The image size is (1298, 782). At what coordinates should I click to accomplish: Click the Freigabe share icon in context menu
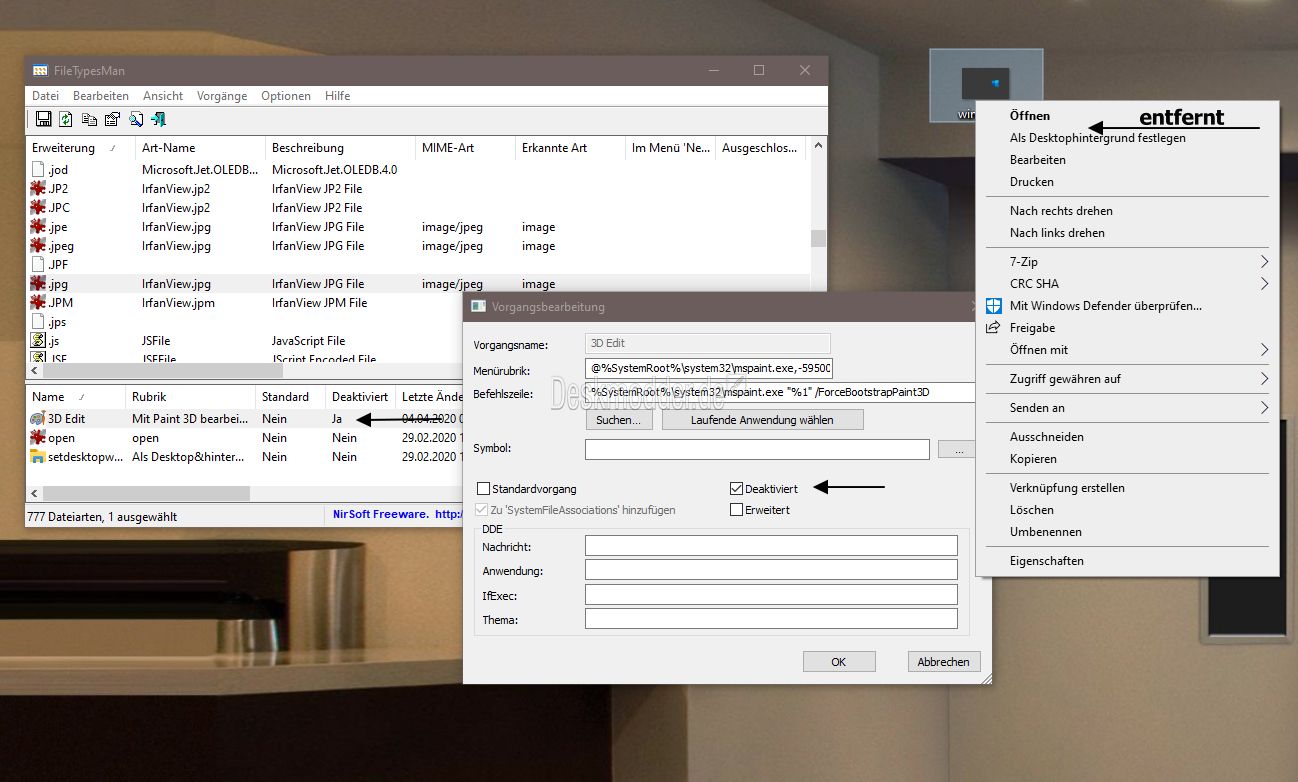click(993, 328)
